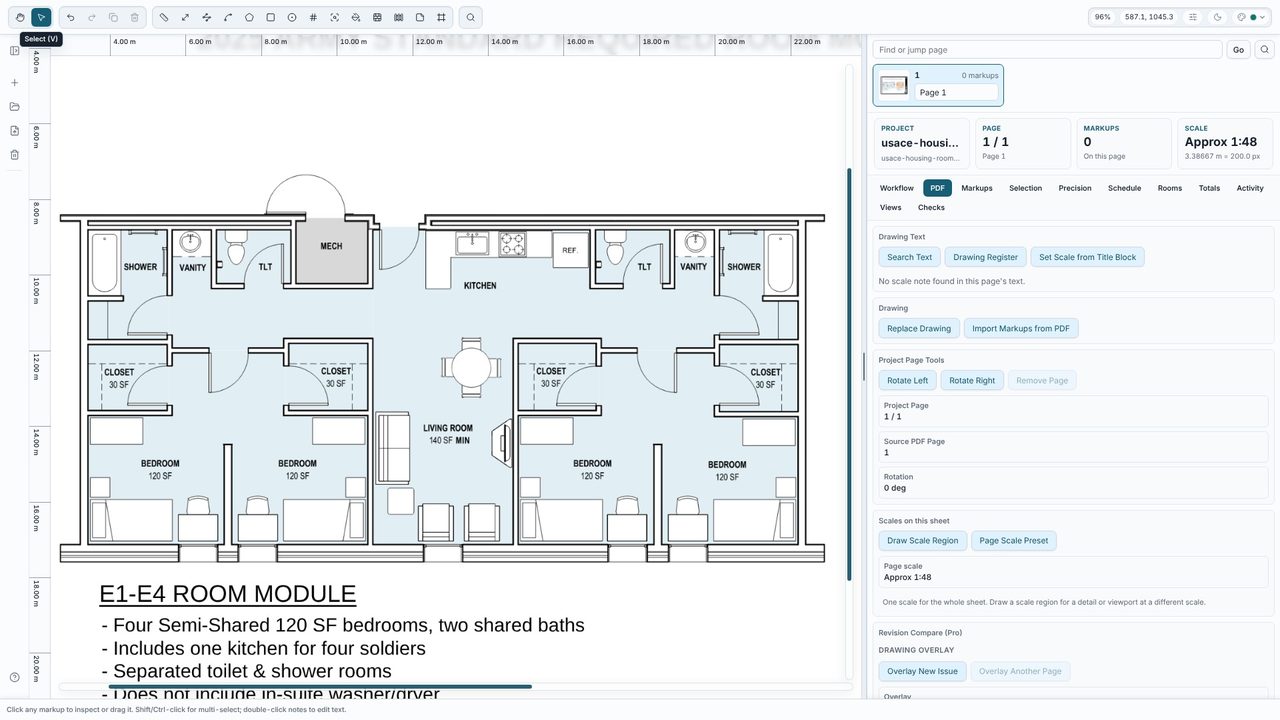Select the sticky note tool
This screenshot has height=720, width=1280.
point(420,17)
